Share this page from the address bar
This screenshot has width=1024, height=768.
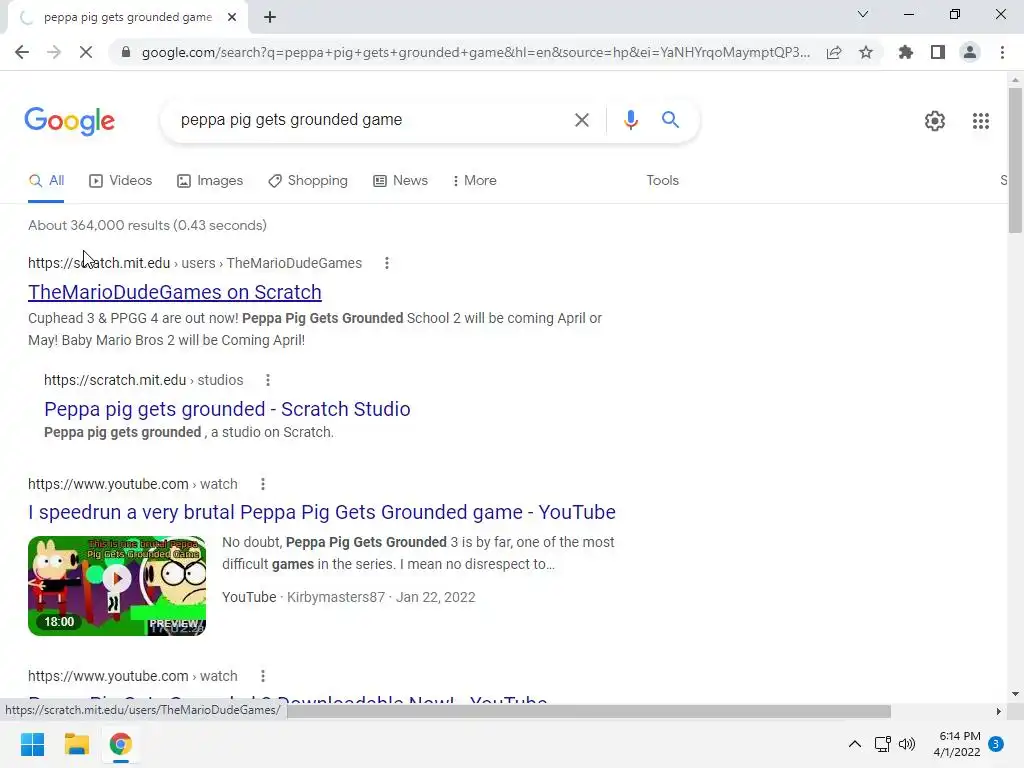tap(834, 52)
